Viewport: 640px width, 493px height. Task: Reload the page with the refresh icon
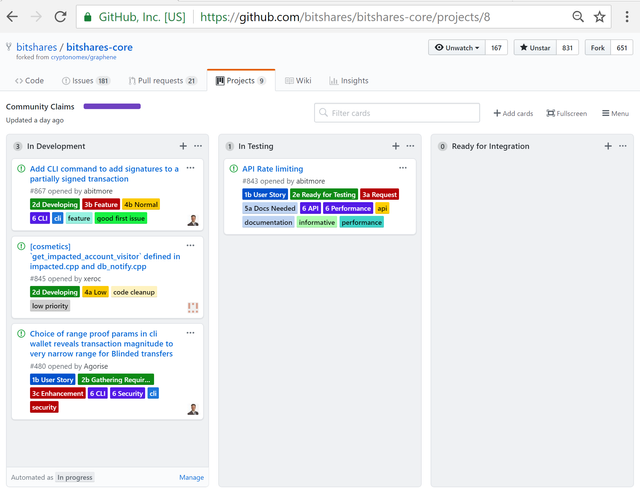60,17
